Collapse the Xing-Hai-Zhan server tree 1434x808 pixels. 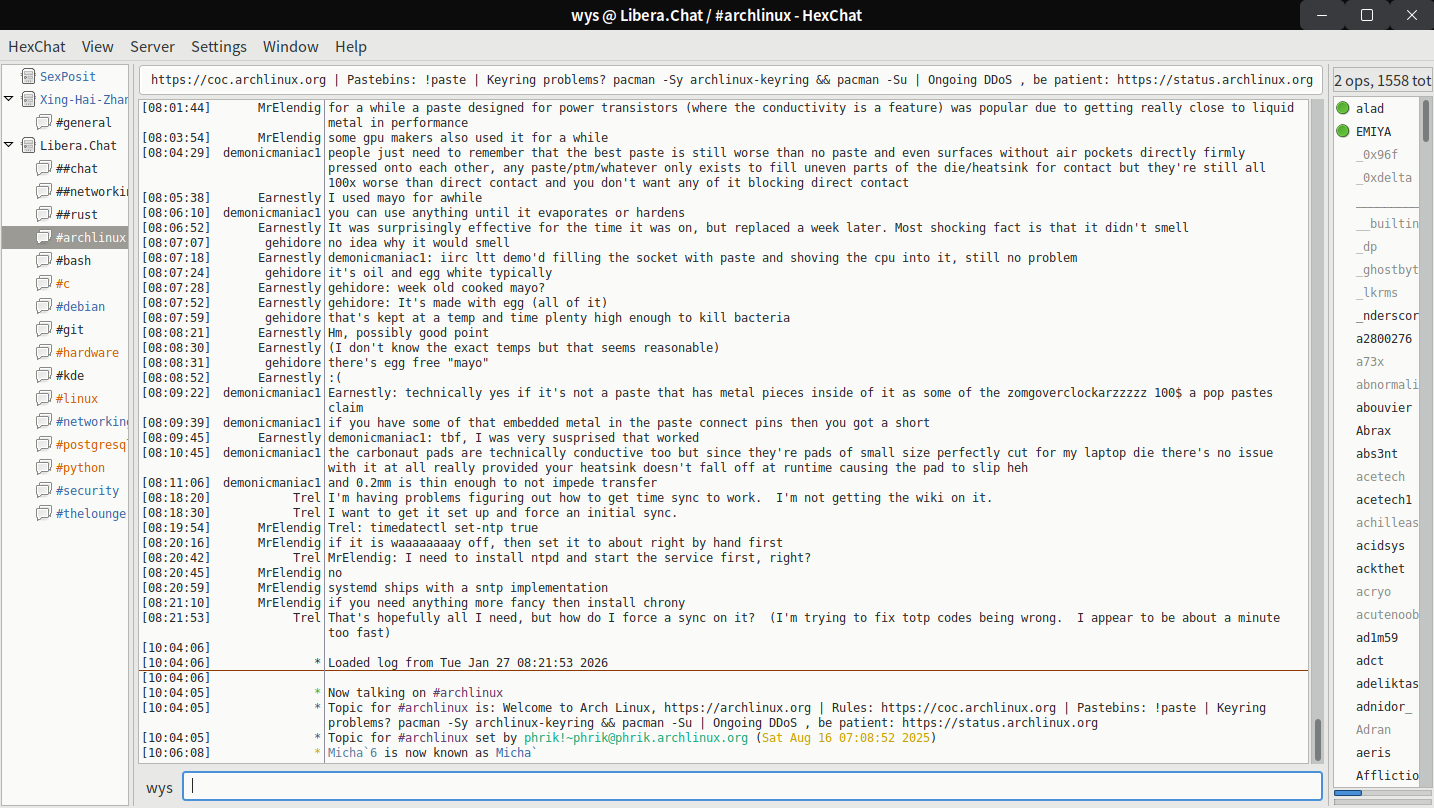pyautogui.click(x=9, y=99)
